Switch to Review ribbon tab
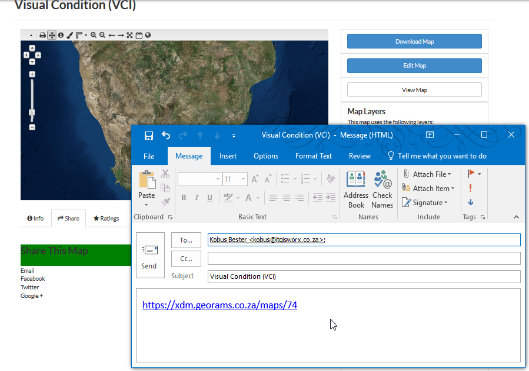The height and width of the screenshot is (371, 529). point(360,156)
